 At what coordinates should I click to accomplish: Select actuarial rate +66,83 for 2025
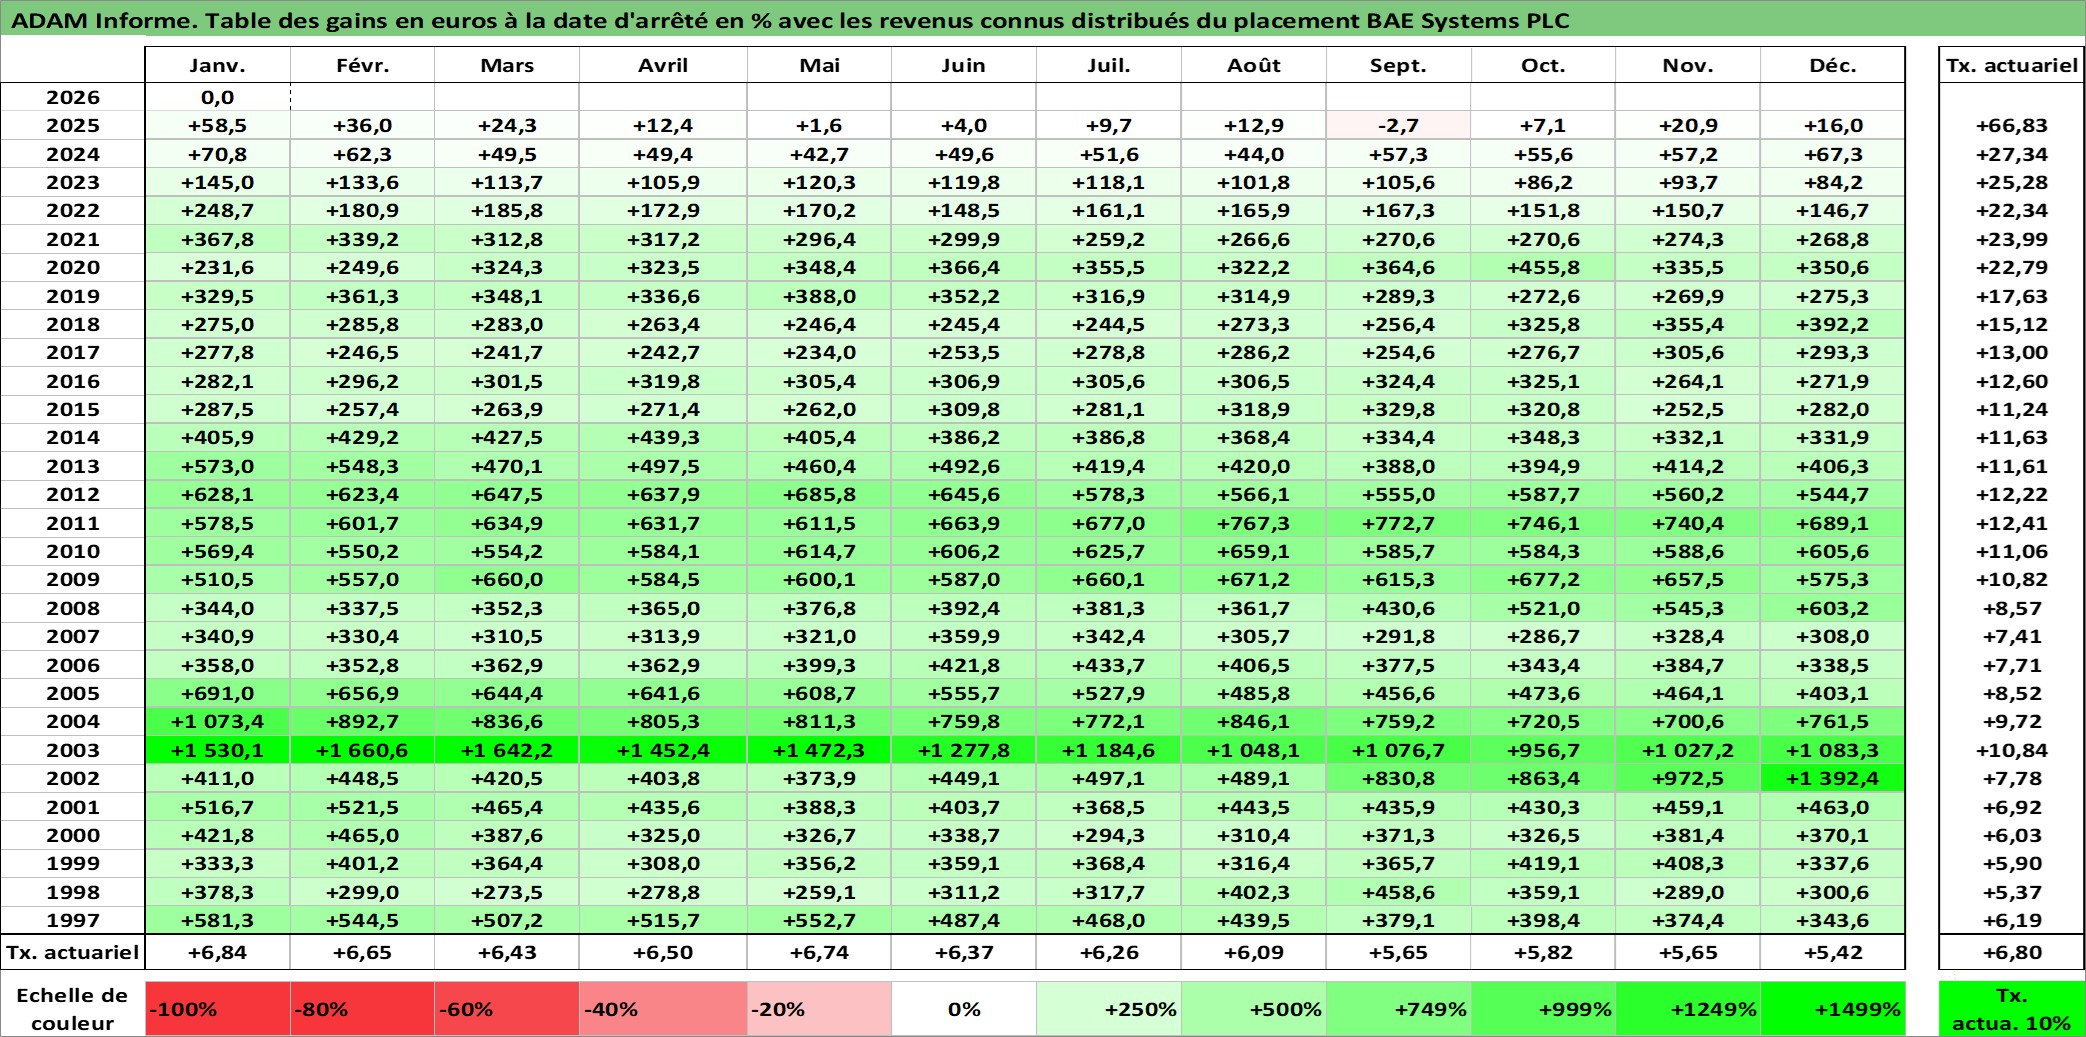[2012, 125]
